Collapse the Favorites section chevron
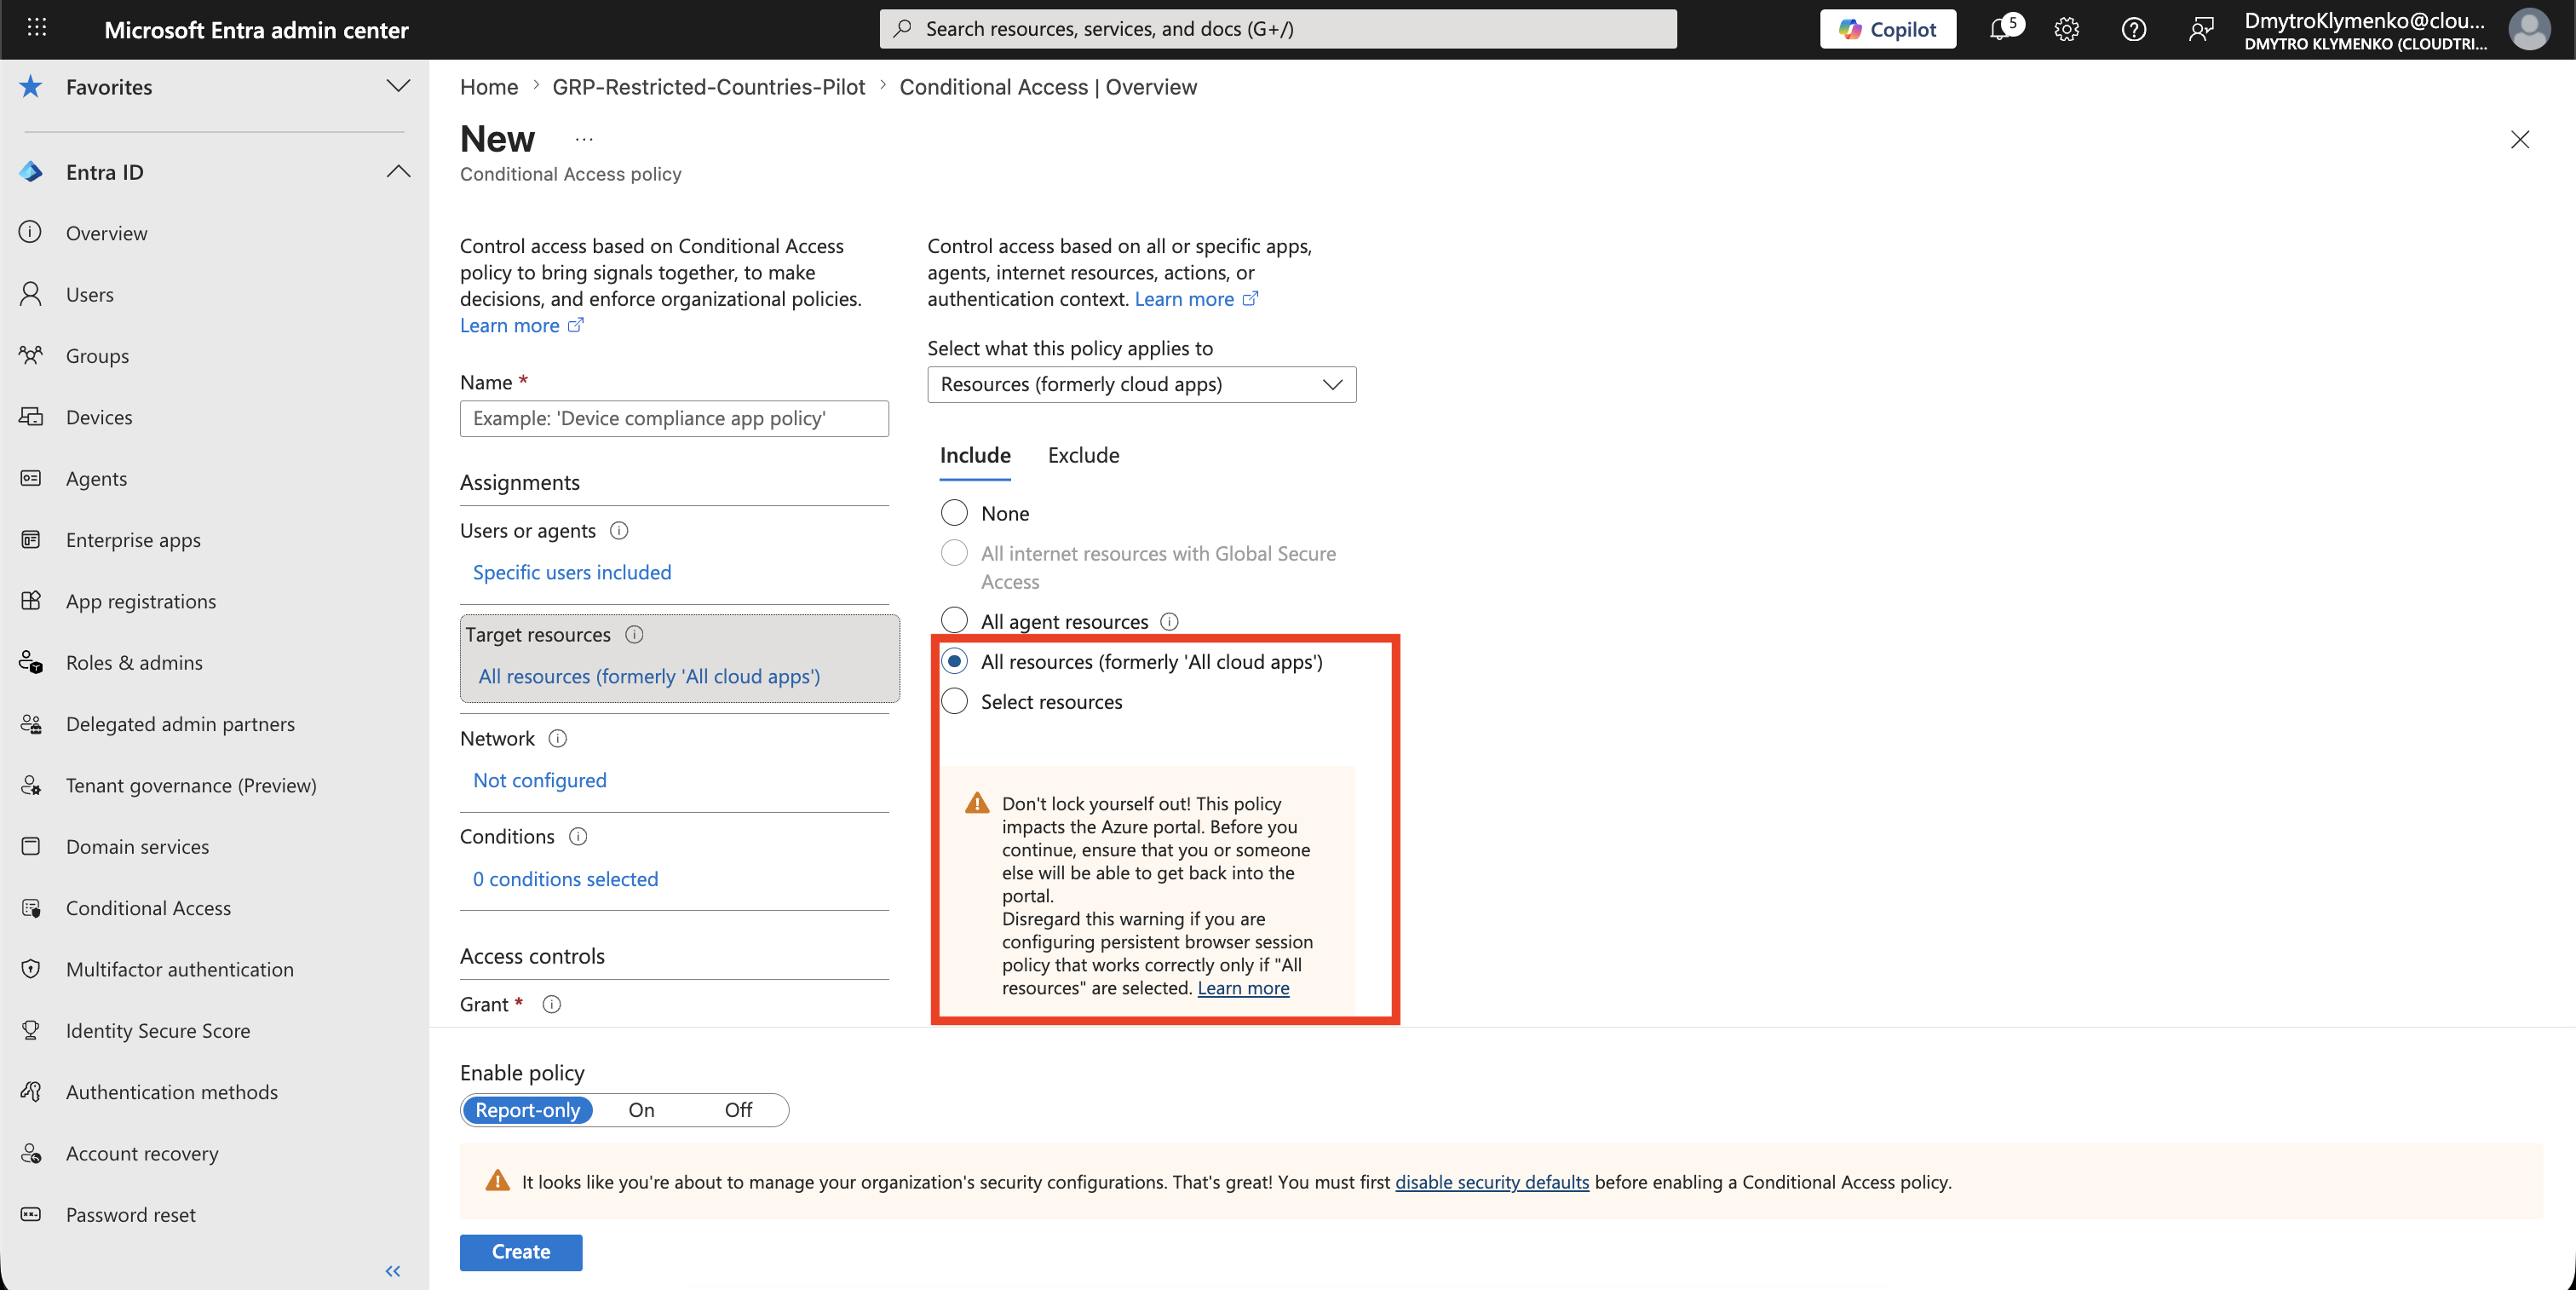This screenshot has height=1290, width=2576. 398,86
